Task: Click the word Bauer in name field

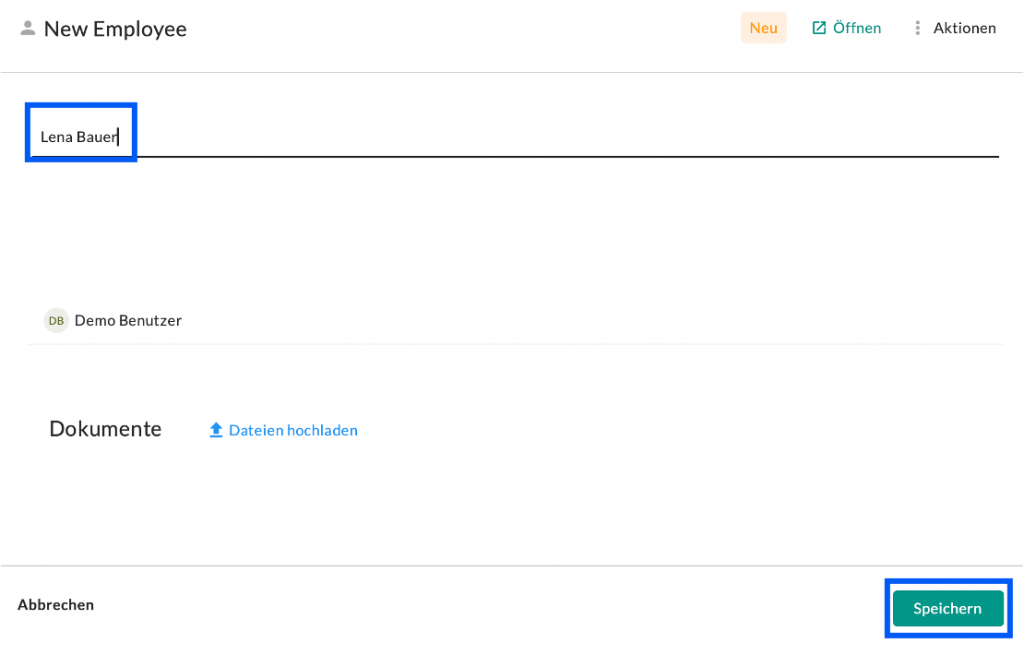Action: (97, 137)
